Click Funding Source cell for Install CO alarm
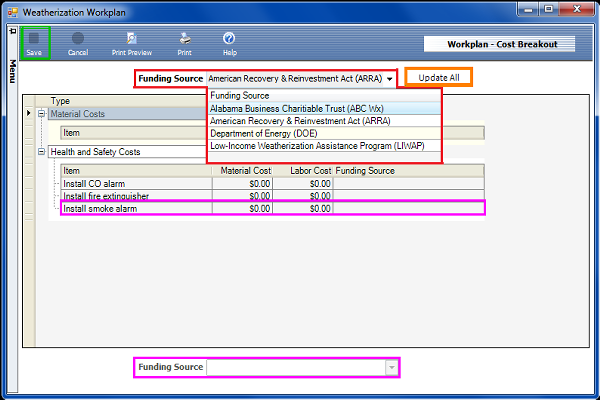The image size is (600, 400). [x=409, y=184]
